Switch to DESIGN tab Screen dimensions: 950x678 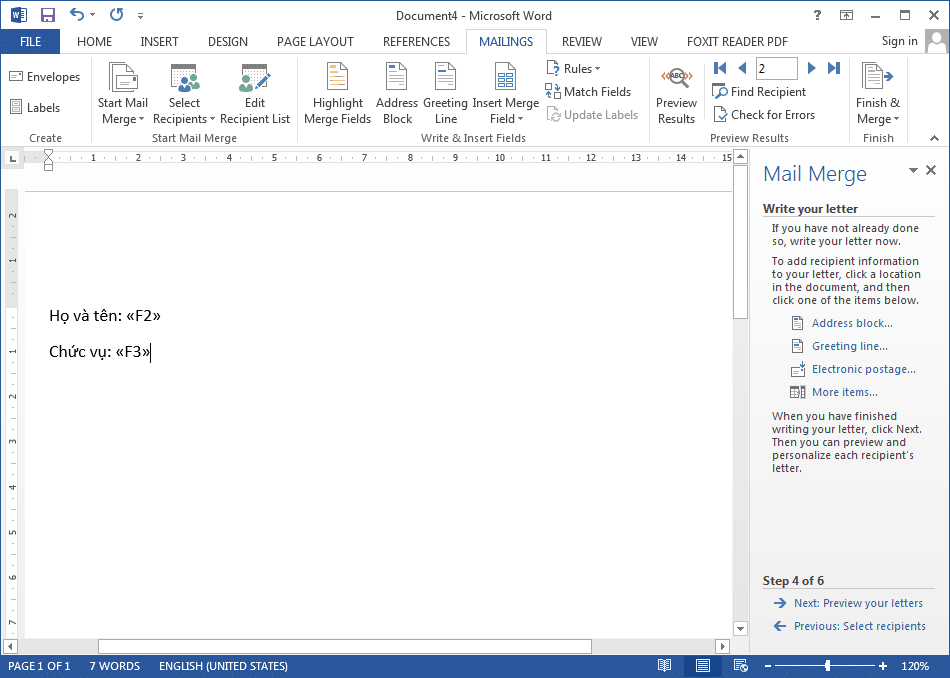228,41
